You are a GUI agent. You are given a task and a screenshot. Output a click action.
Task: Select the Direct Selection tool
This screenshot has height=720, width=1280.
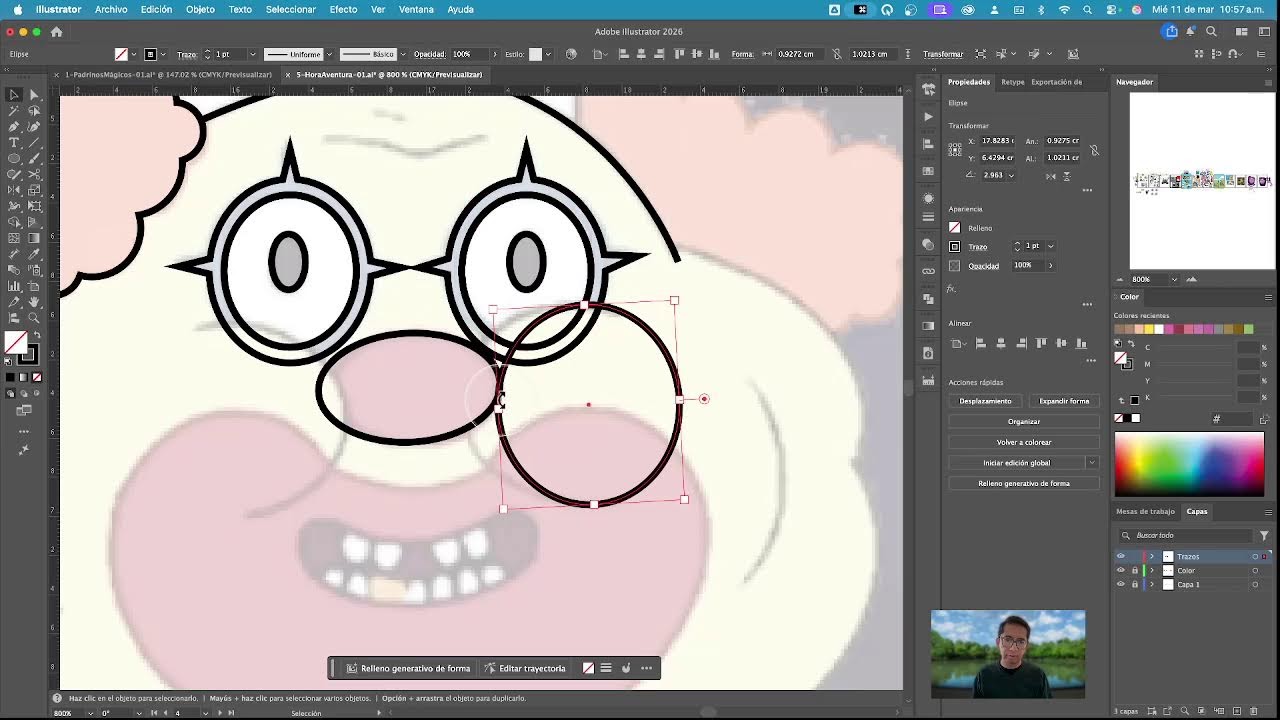point(33,95)
